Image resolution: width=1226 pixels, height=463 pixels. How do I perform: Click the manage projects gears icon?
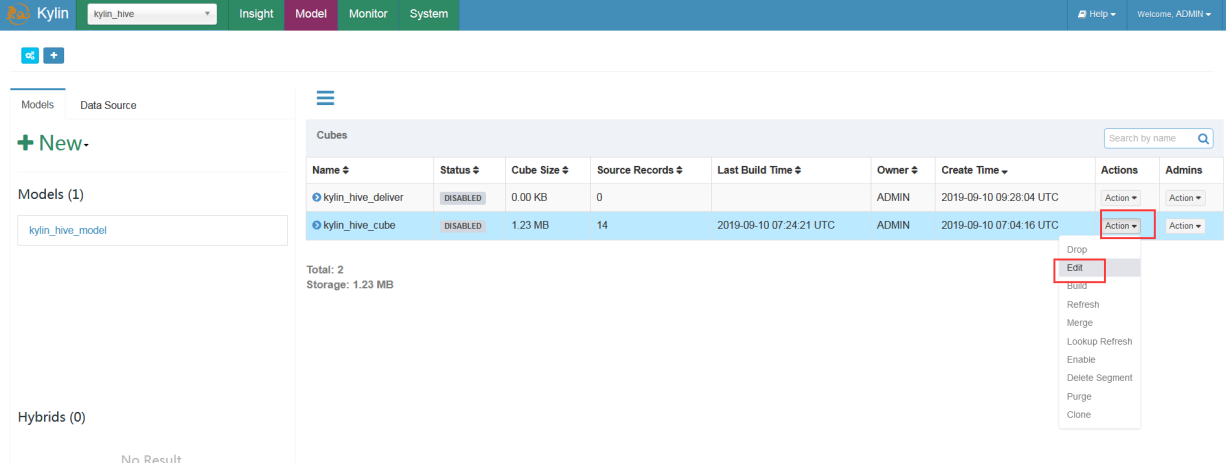[30, 55]
